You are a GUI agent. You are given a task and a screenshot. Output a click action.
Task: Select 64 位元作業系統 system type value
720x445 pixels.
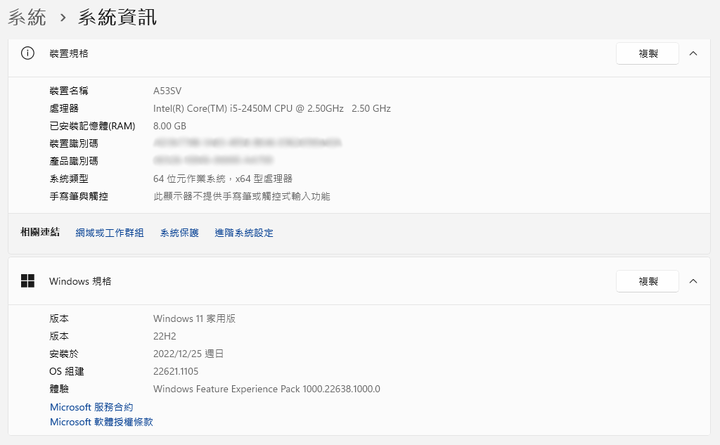point(223,179)
